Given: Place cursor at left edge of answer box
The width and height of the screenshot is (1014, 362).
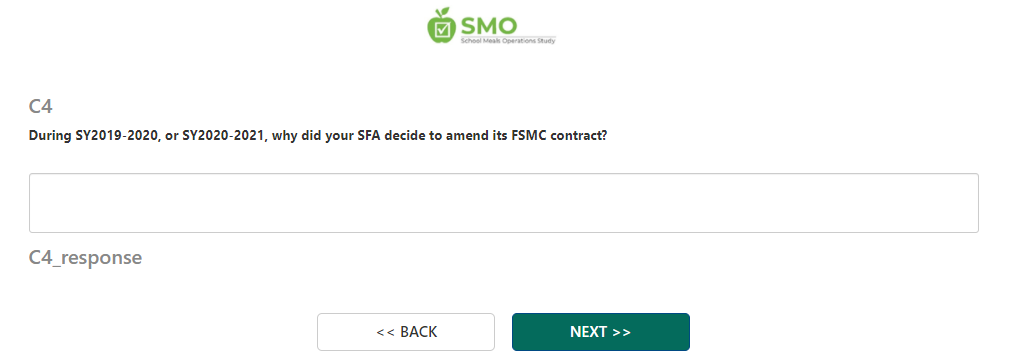Looking at the screenshot, I should (36, 203).
